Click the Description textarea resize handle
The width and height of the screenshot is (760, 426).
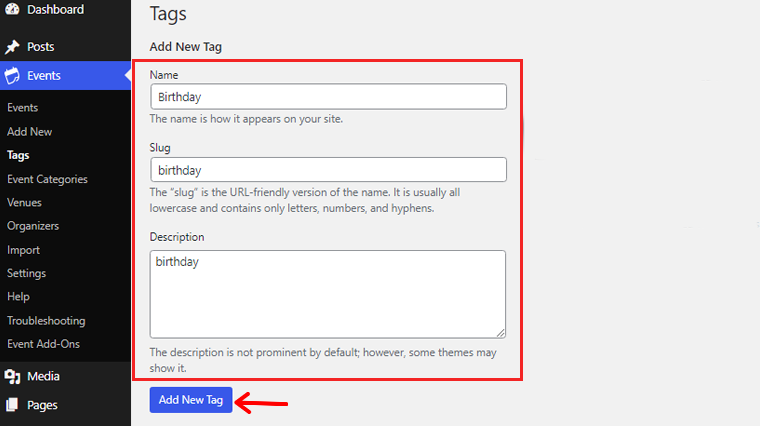pyautogui.click(x=501, y=333)
